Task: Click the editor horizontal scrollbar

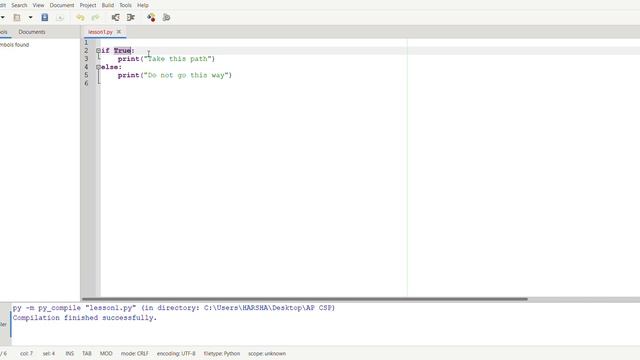Action: (x=304, y=299)
